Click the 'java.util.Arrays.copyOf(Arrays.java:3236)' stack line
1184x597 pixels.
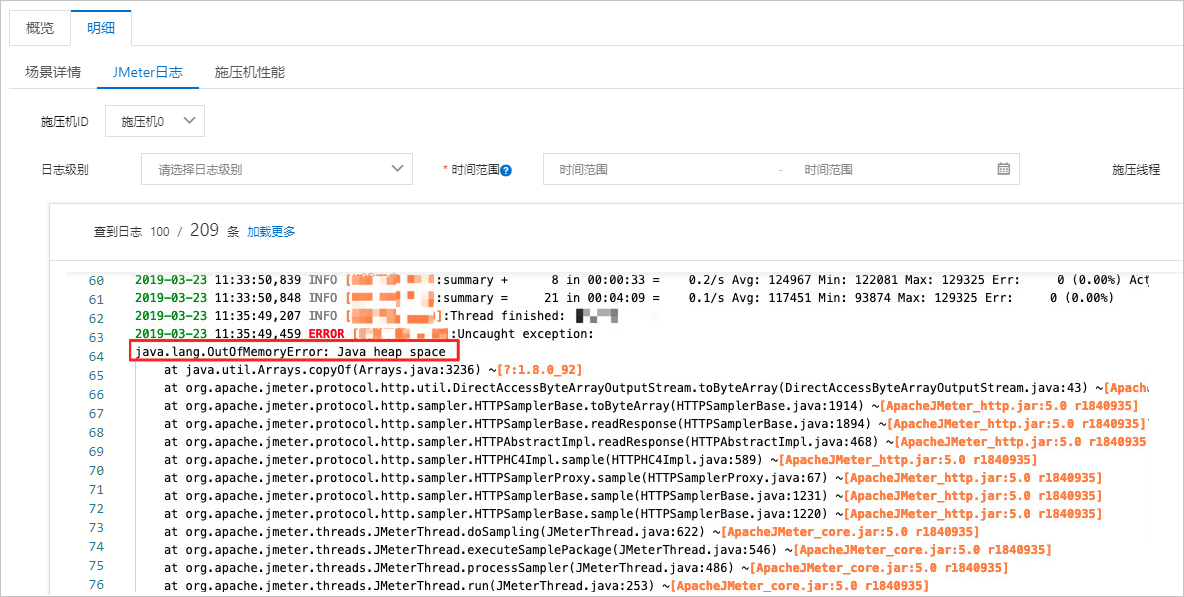[x=373, y=370]
